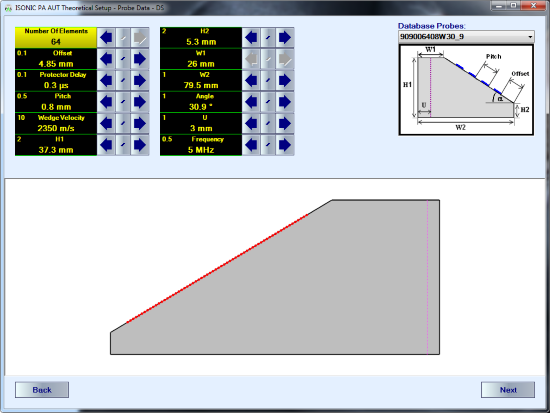Decrease Number Of Elements with left arrow

click(x=106, y=38)
